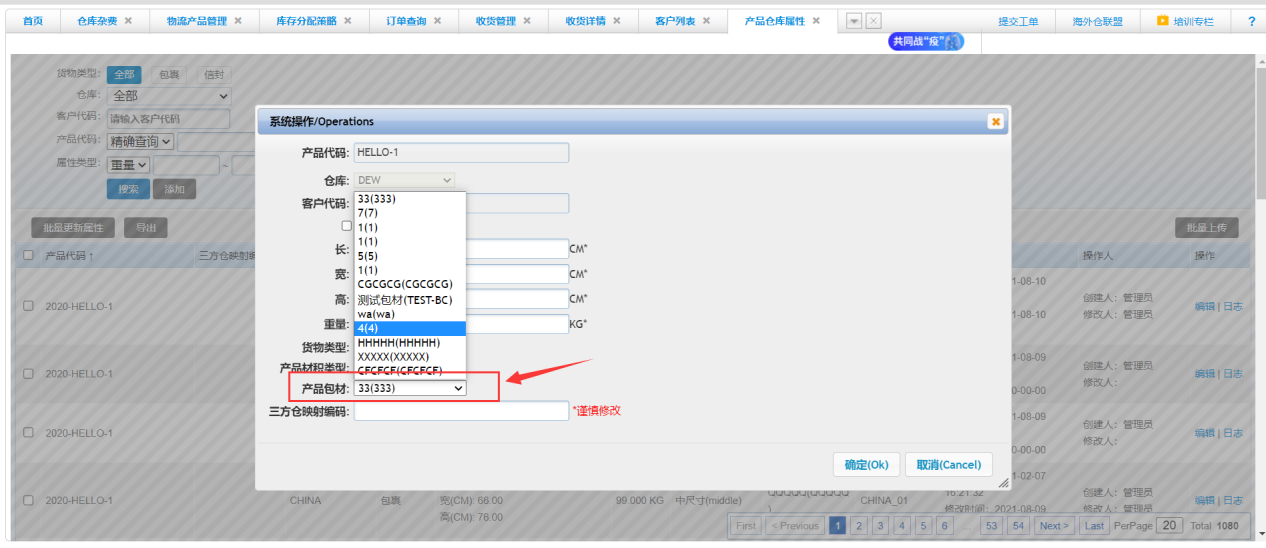Expand the 产品包材 dropdown showing 33(333)

coord(410,388)
